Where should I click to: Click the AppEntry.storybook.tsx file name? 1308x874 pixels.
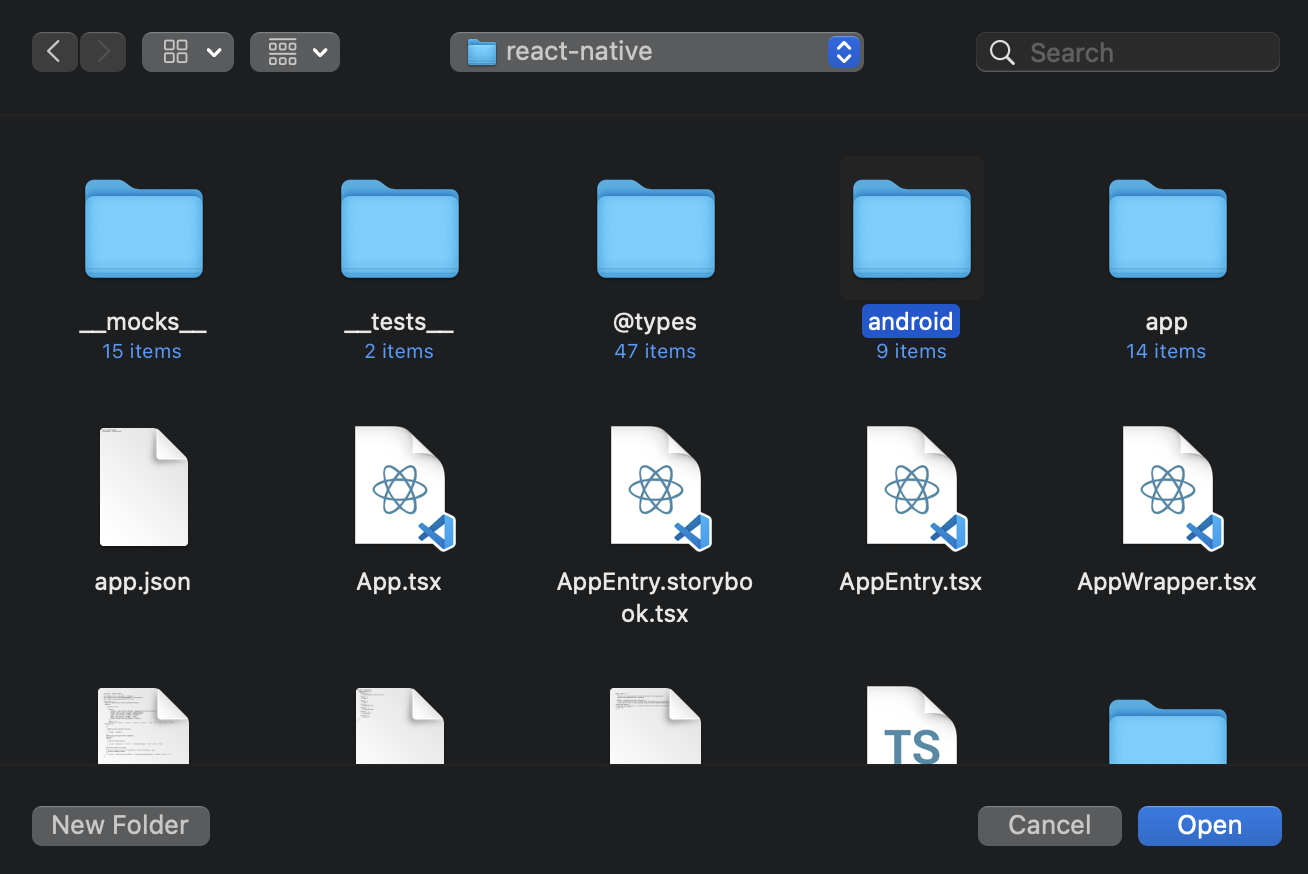[x=655, y=597]
